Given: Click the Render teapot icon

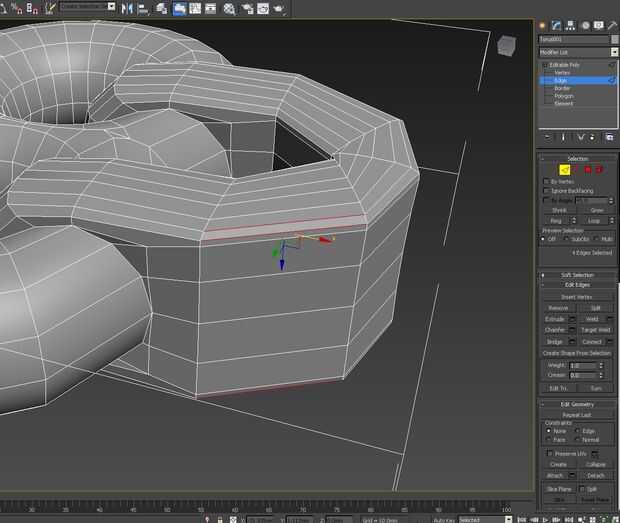Looking at the screenshot, I should (x=278, y=9).
